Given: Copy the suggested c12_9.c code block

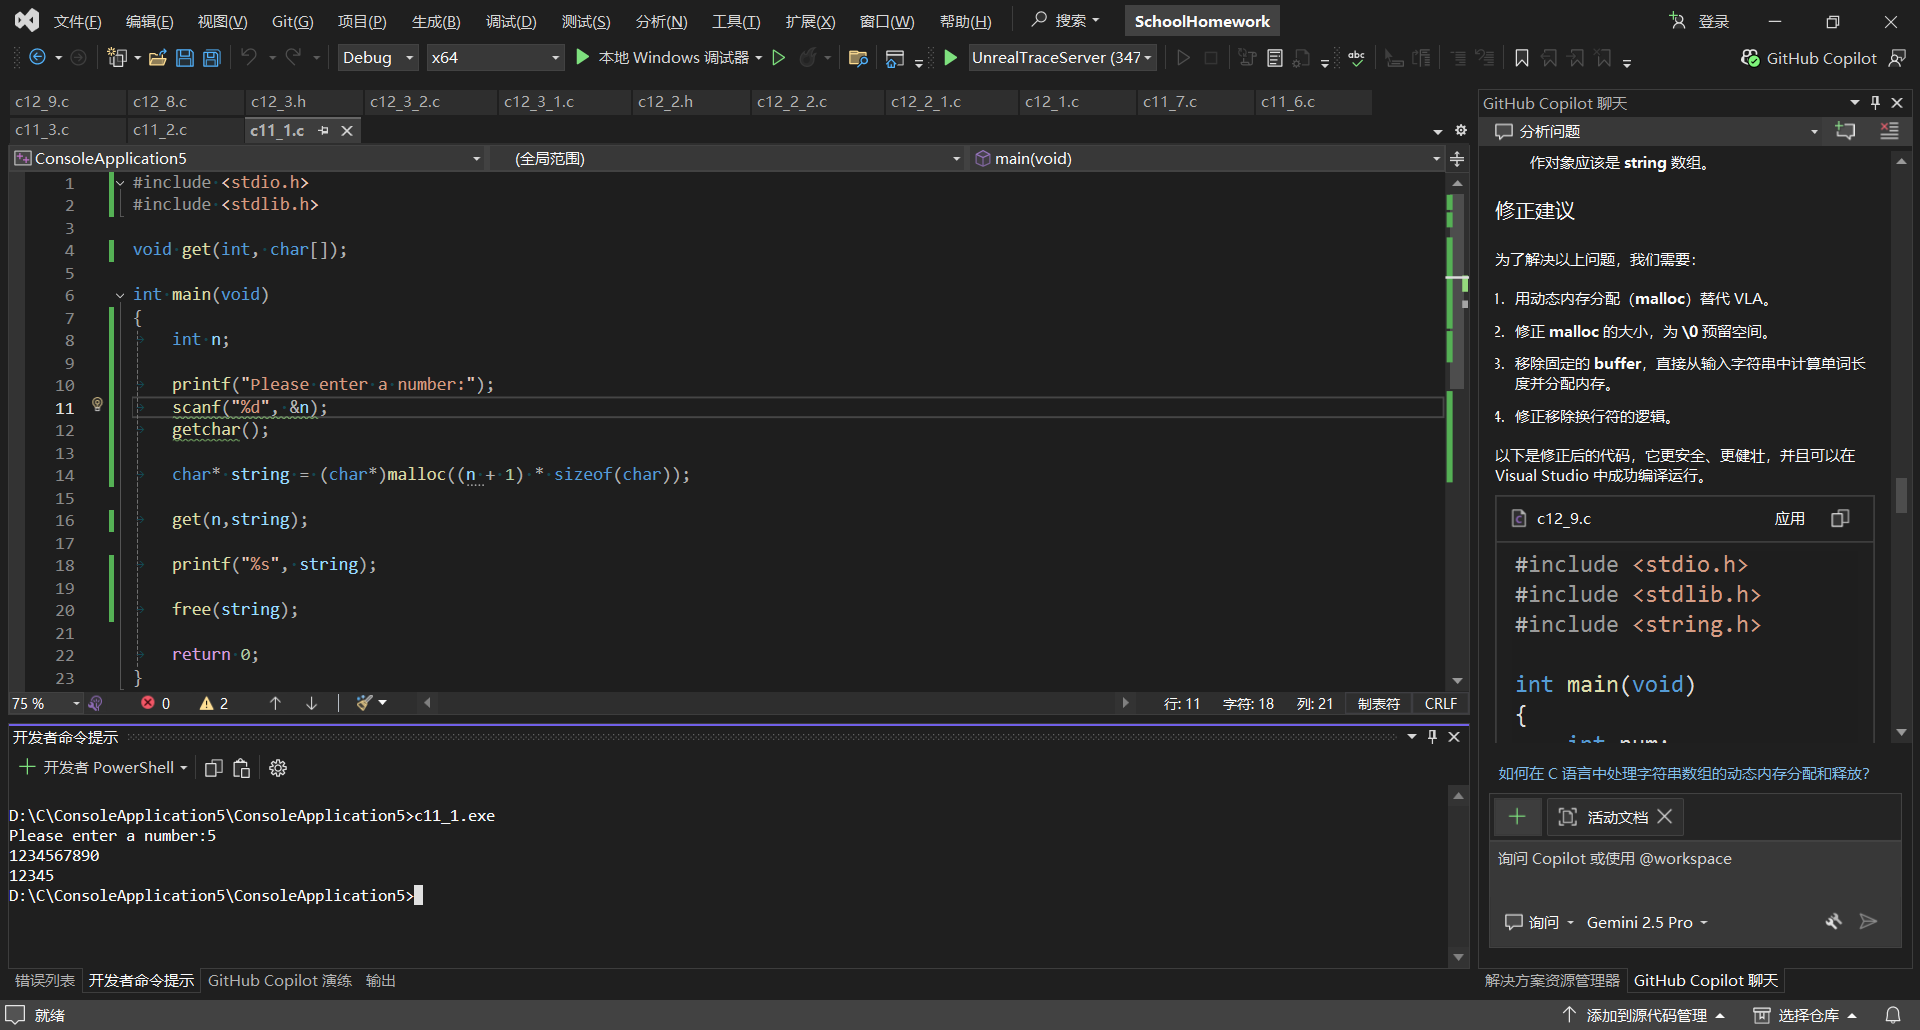Looking at the screenshot, I should click(x=1840, y=518).
